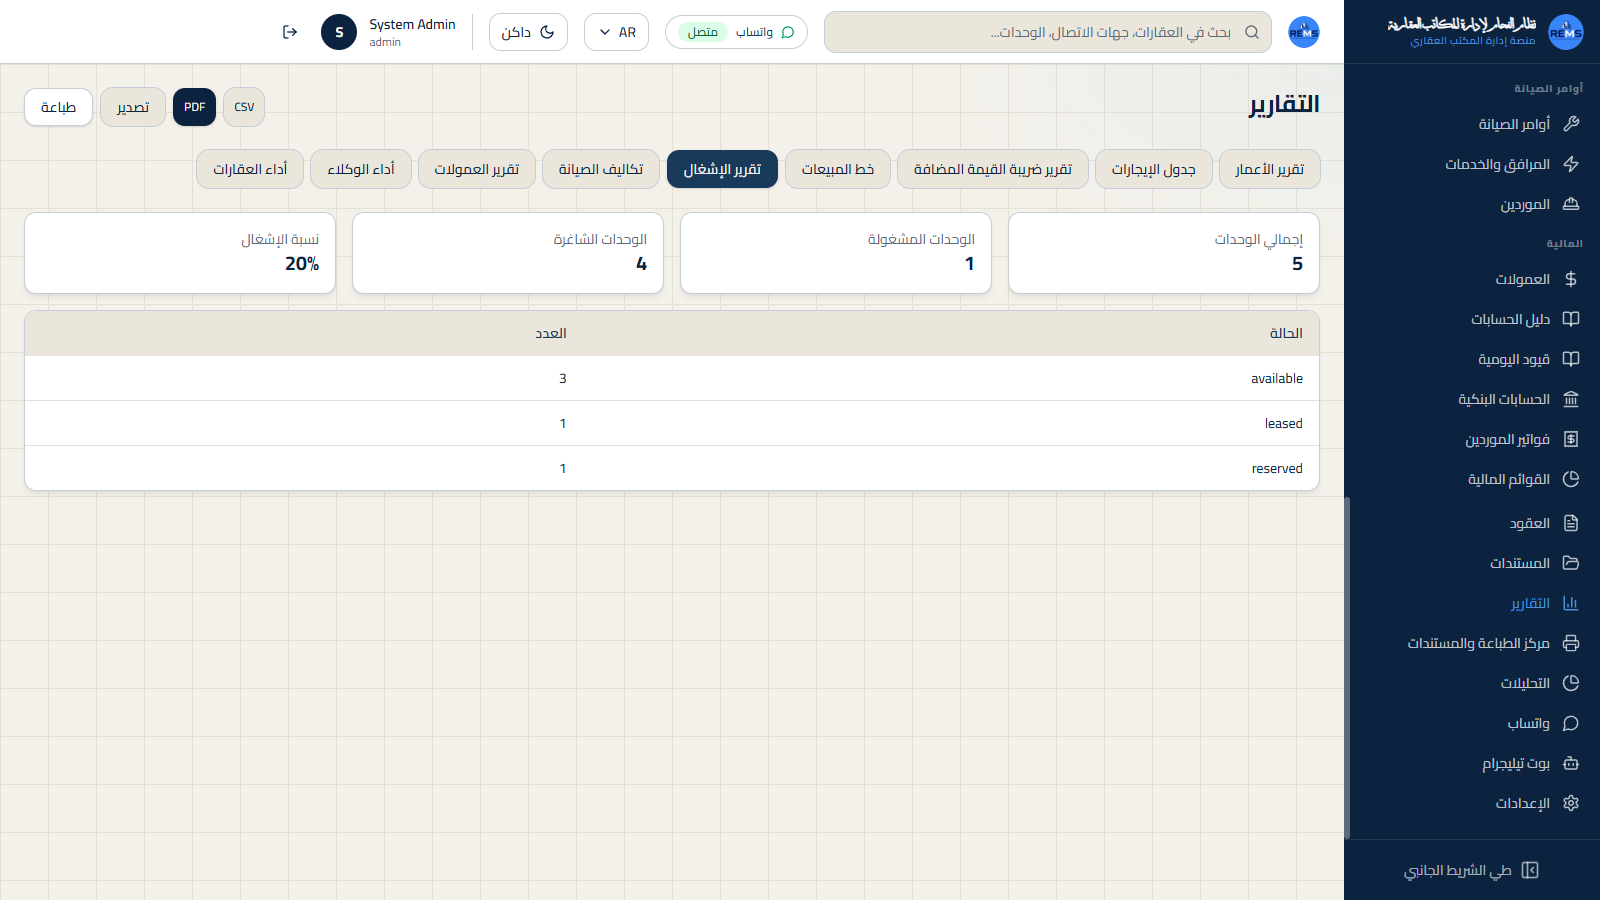
Task: Select CSV export format
Action: tap(244, 107)
